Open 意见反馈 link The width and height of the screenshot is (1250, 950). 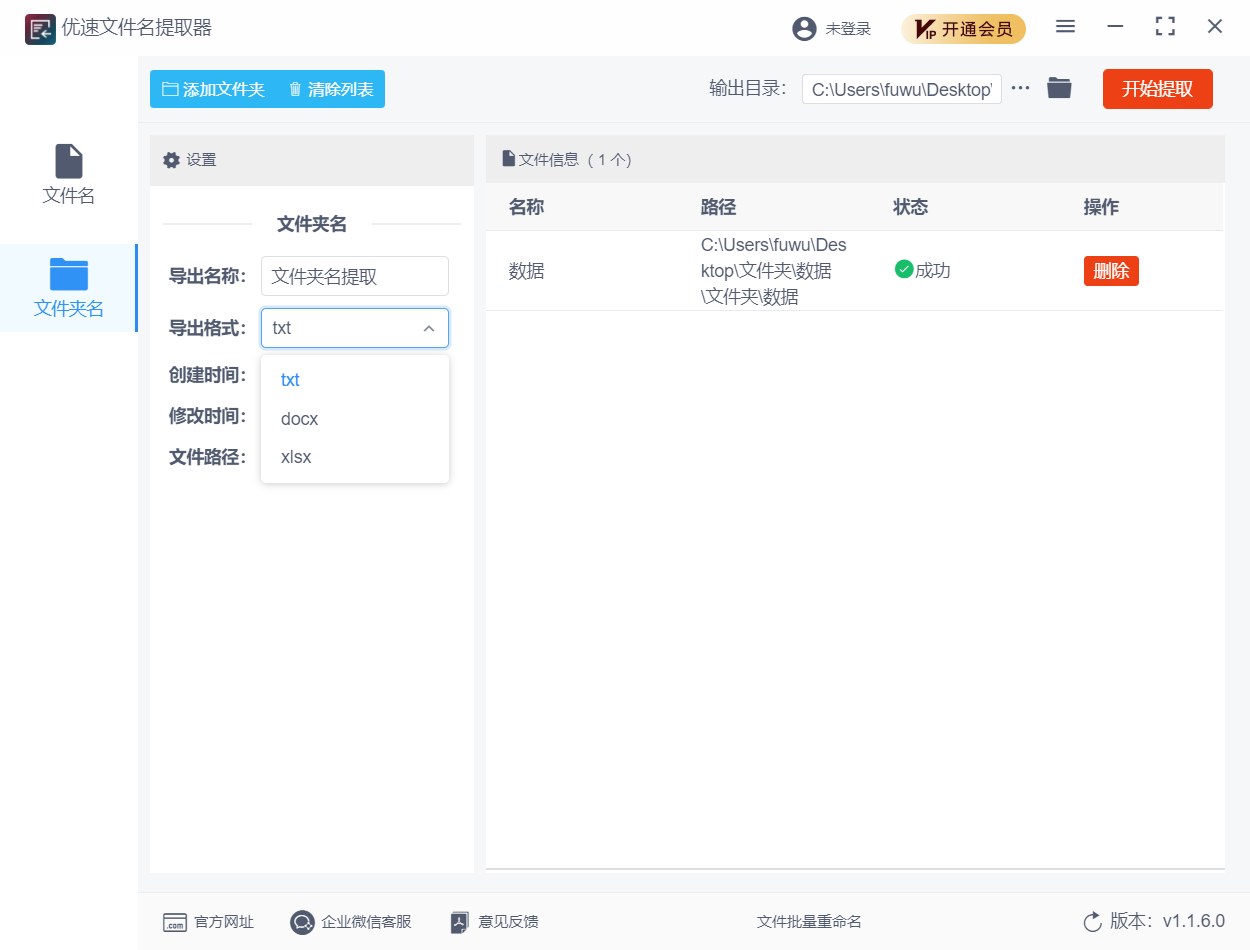tap(494, 922)
